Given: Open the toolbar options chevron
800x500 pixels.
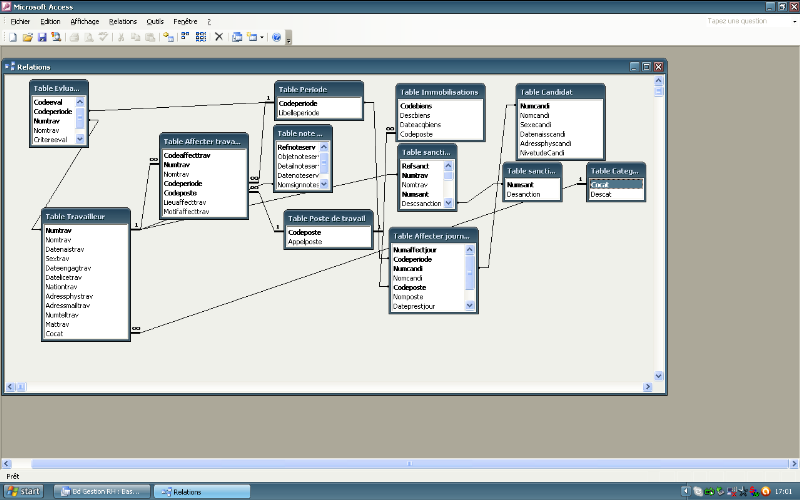Looking at the screenshot, I should click(x=289, y=38).
